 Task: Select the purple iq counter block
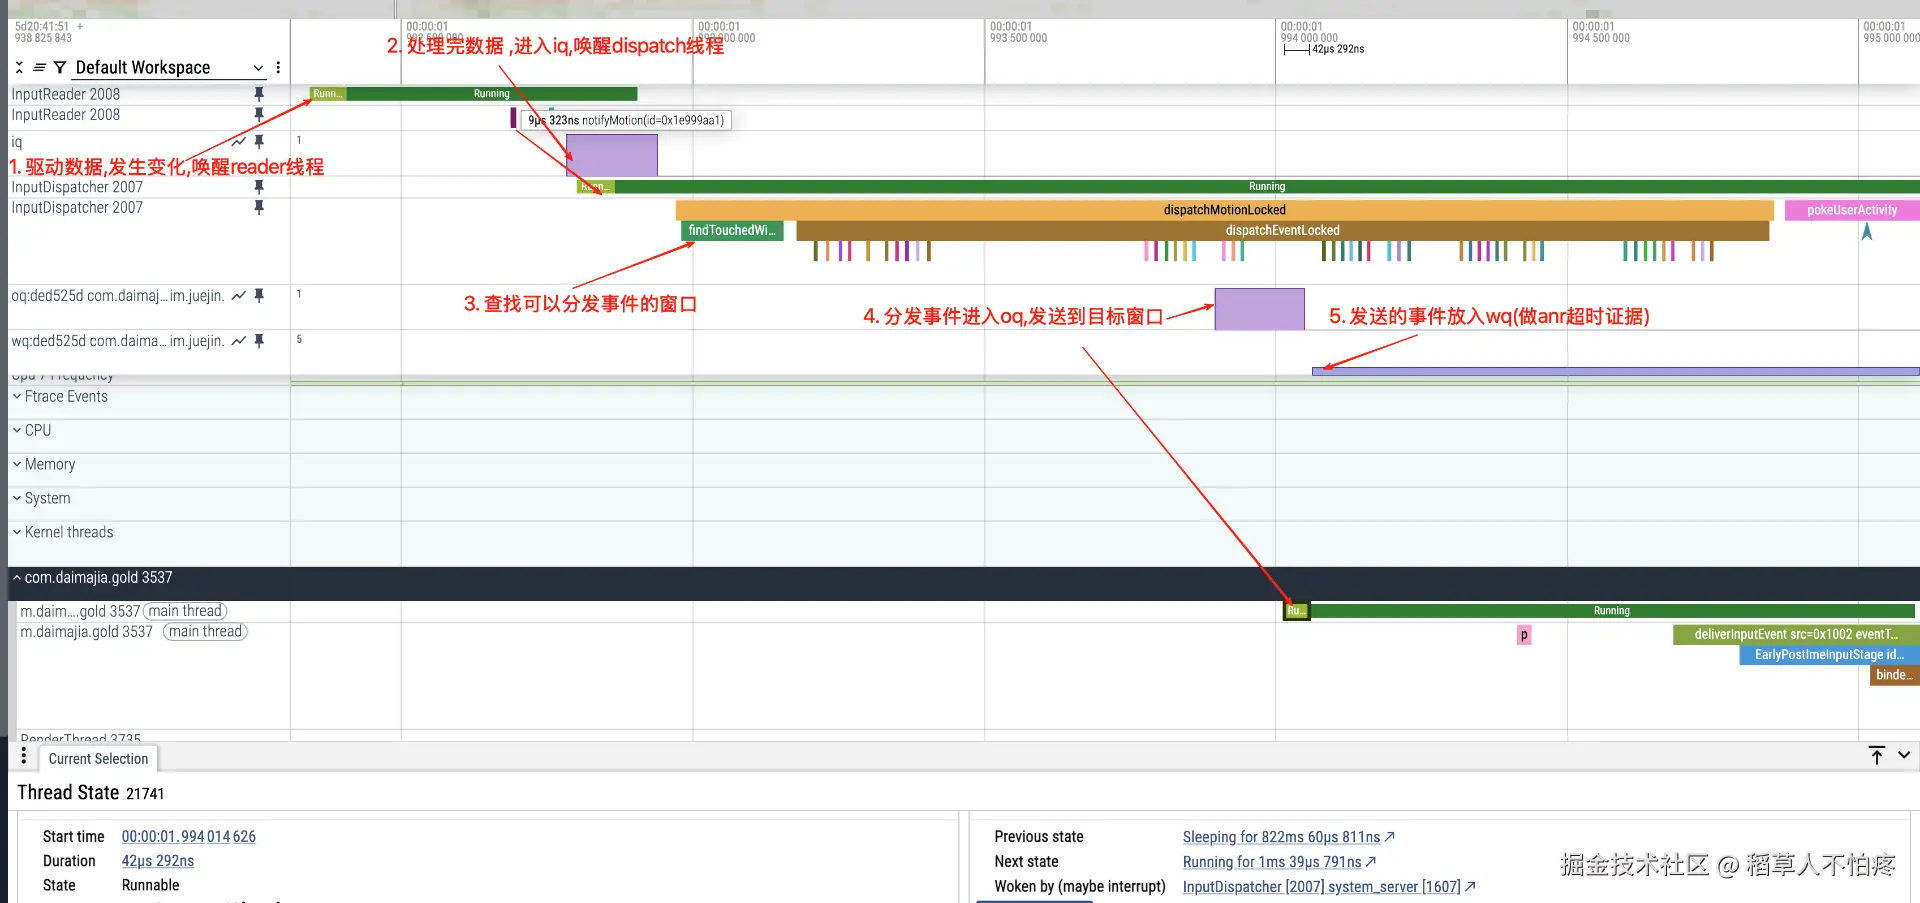click(612, 156)
